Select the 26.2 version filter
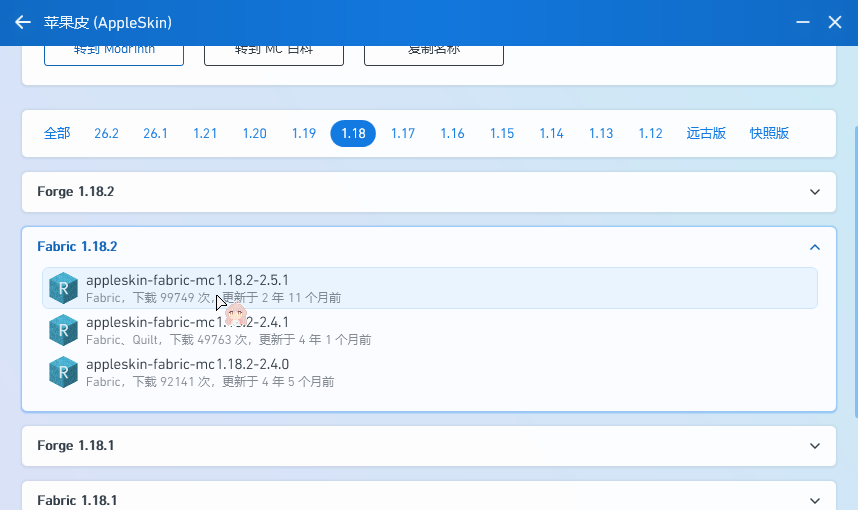The image size is (858, 510). tap(106, 134)
